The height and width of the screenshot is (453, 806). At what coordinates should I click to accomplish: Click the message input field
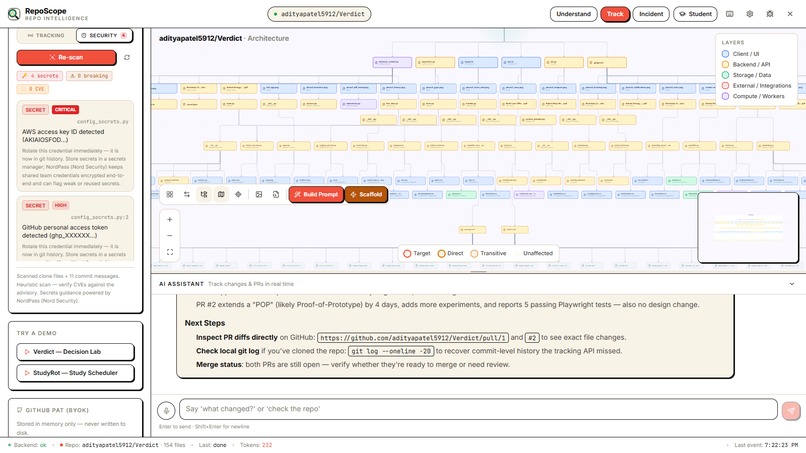click(478, 409)
